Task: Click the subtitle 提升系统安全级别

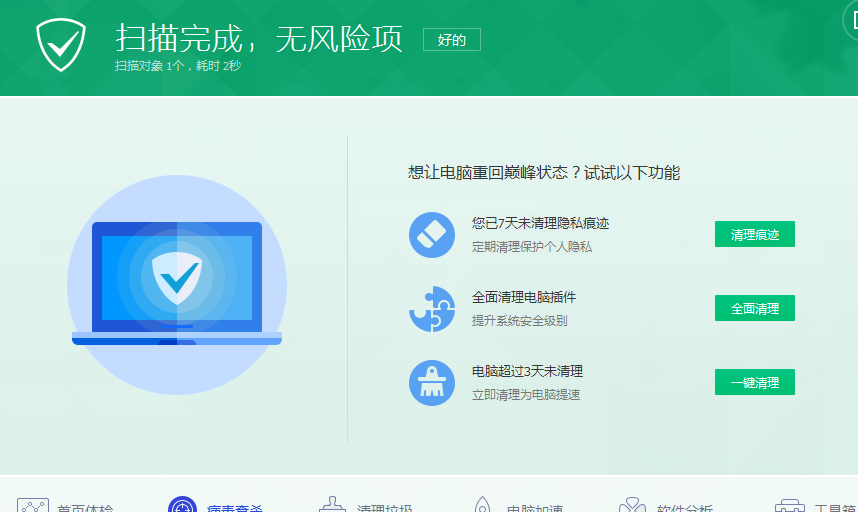Action: pyautogui.click(x=519, y=321)
